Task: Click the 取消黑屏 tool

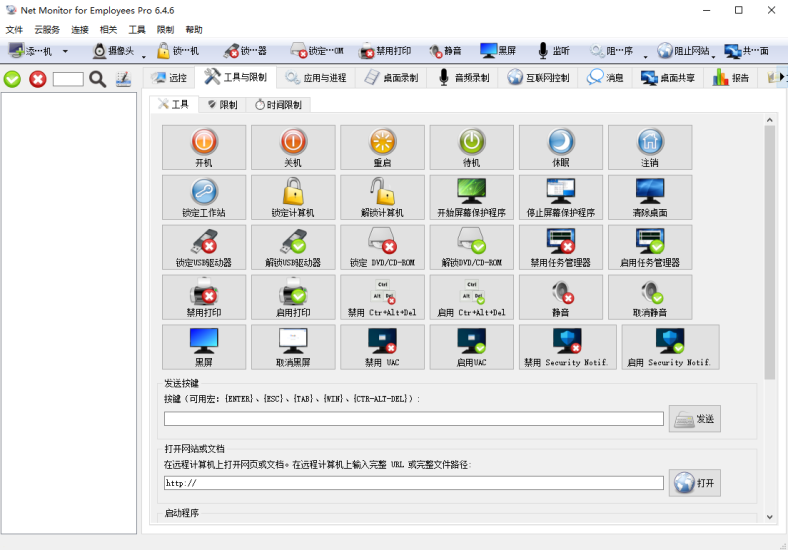Action: (293, 347)
